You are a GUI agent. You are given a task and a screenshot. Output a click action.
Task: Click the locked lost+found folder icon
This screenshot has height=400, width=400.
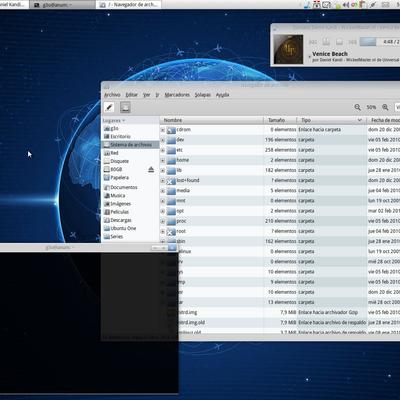tap(171, 181)
